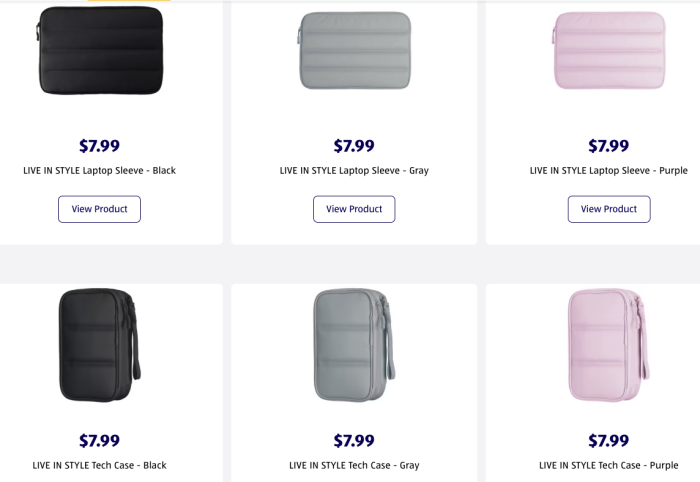The image size is (700, 482).
Task: Click the black tech case product image
Action: [97, 345]
